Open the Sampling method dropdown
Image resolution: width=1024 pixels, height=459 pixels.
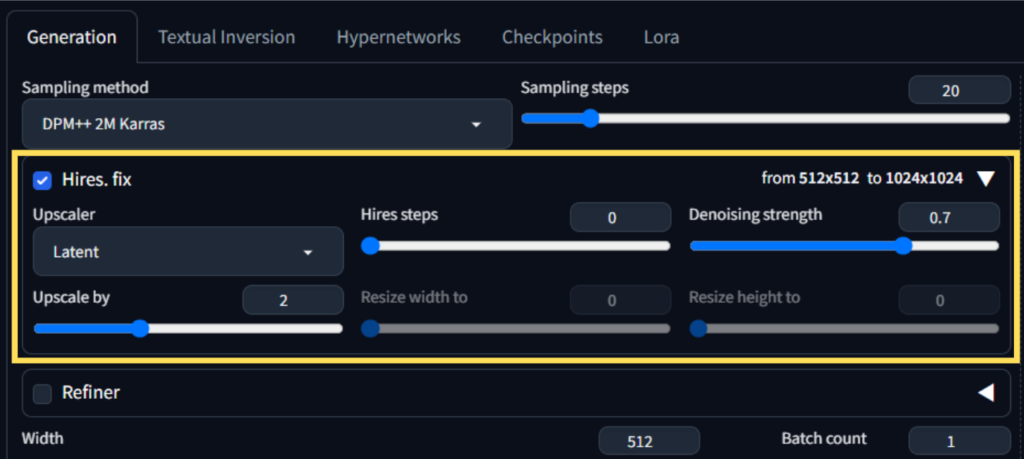pyautogui.click(x=267, y=124)
